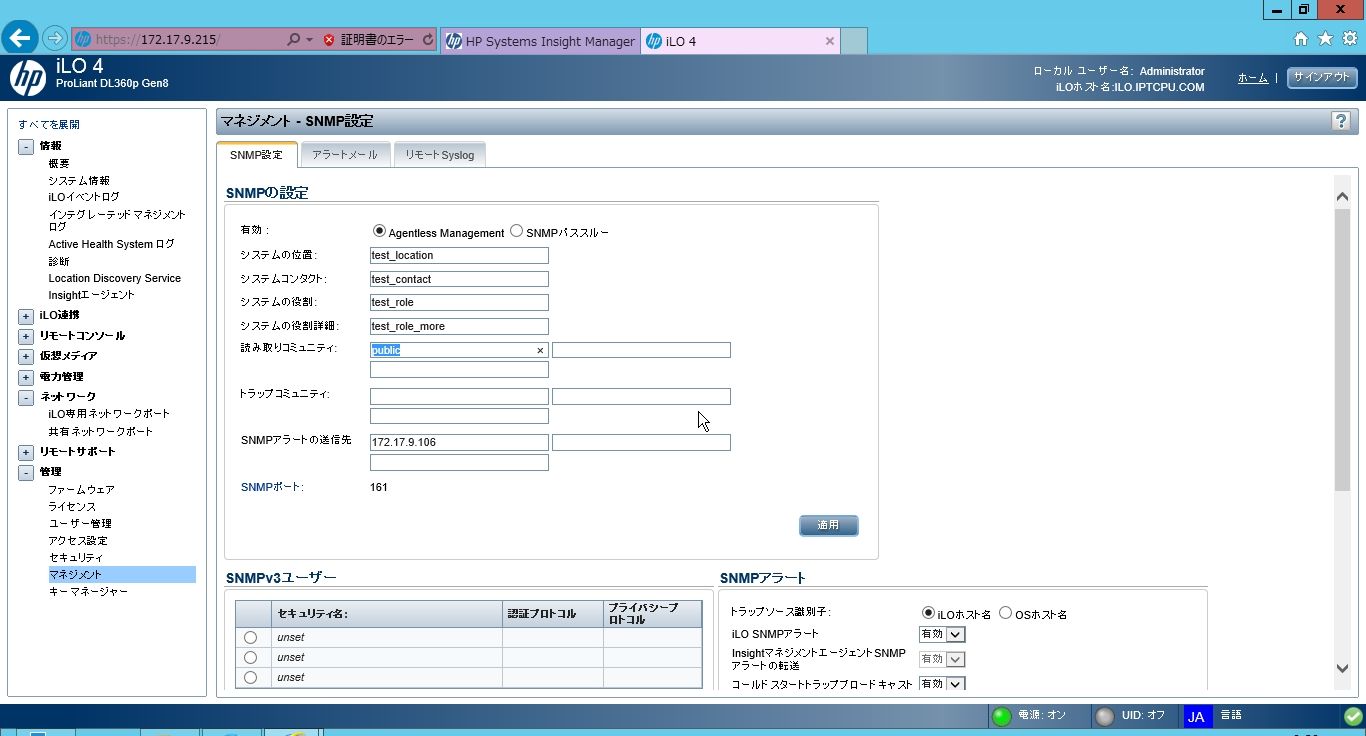Image resolution: width=1366 pixels, height=736 pixels.
Task: Click the browser Home house icon
Action: point(1301,39)
